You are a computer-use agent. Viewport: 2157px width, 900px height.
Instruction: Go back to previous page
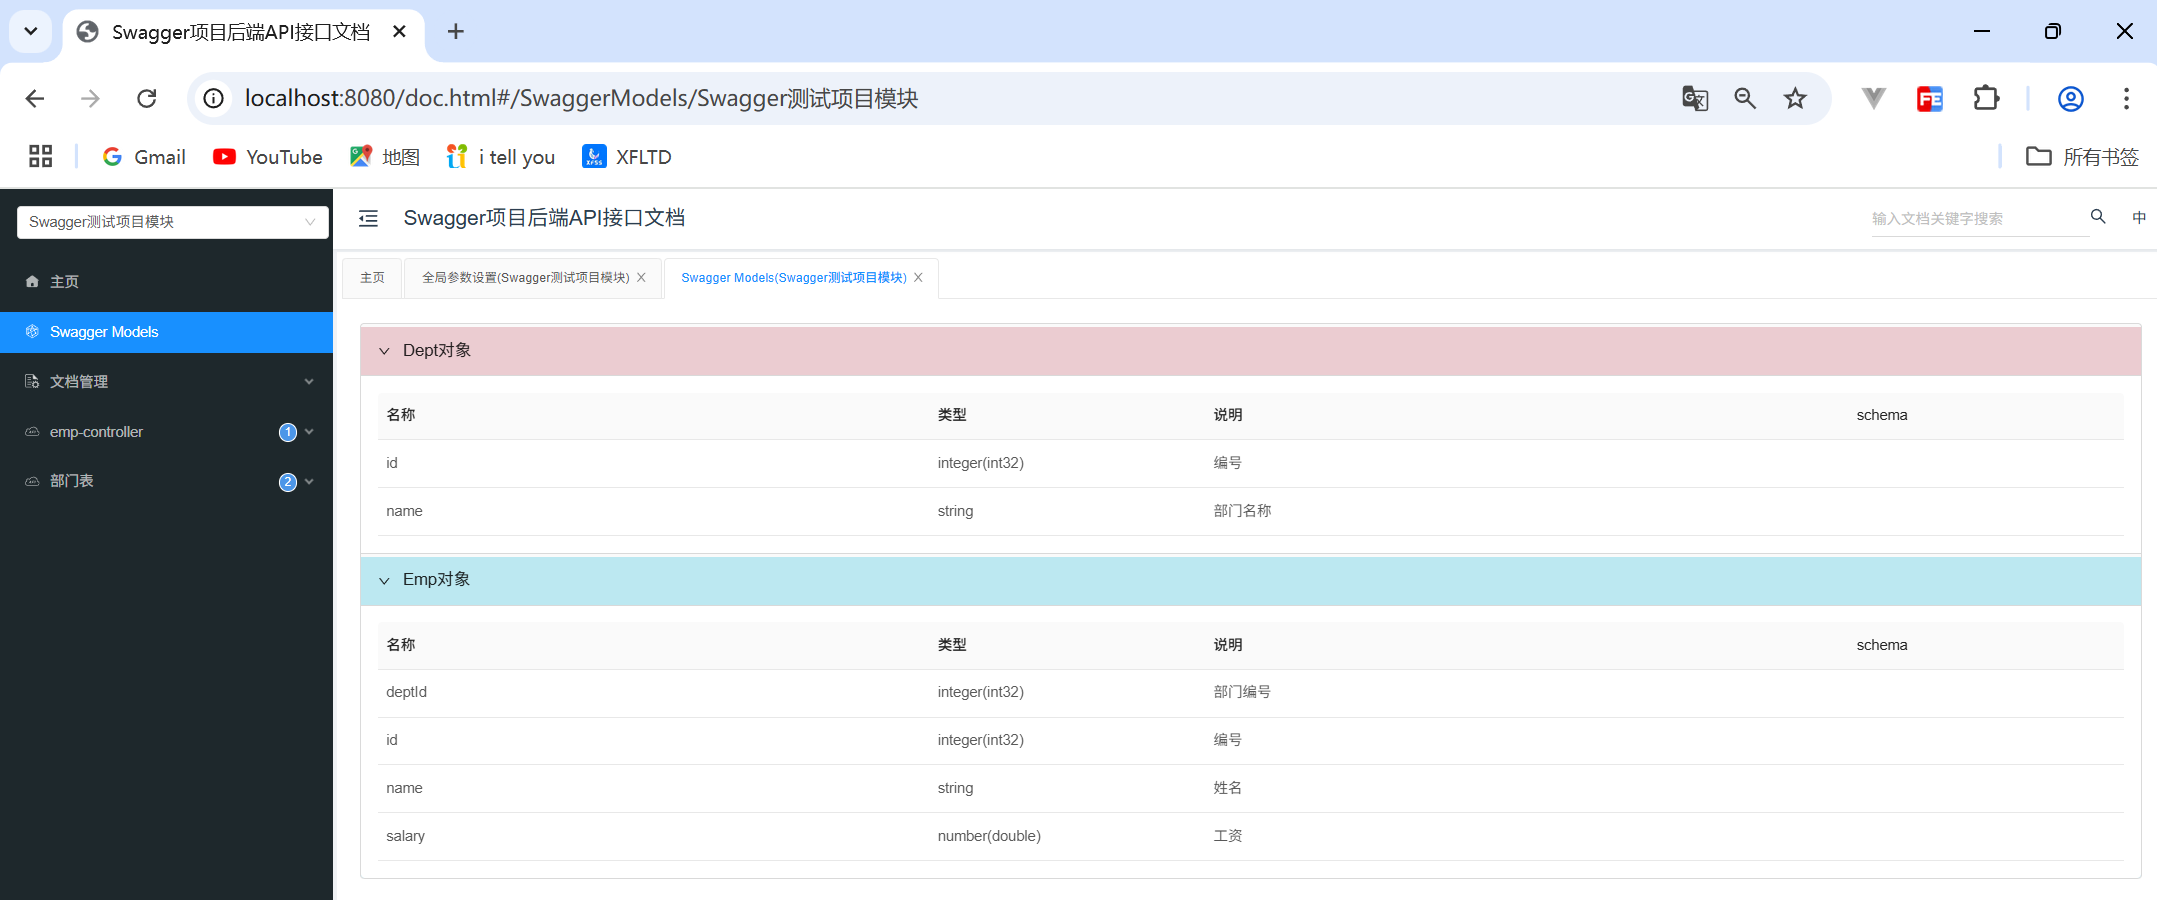[35, 98]
